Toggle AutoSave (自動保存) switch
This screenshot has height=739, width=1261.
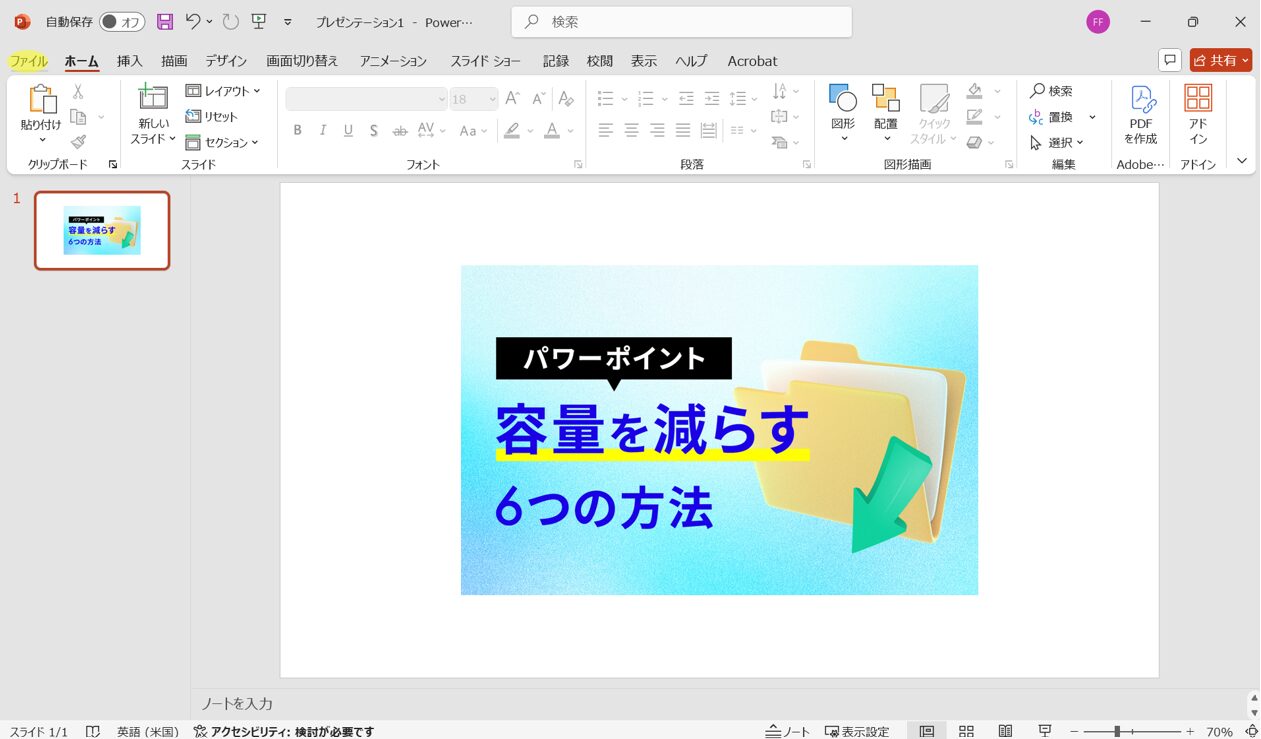click(x=122, y=22)
